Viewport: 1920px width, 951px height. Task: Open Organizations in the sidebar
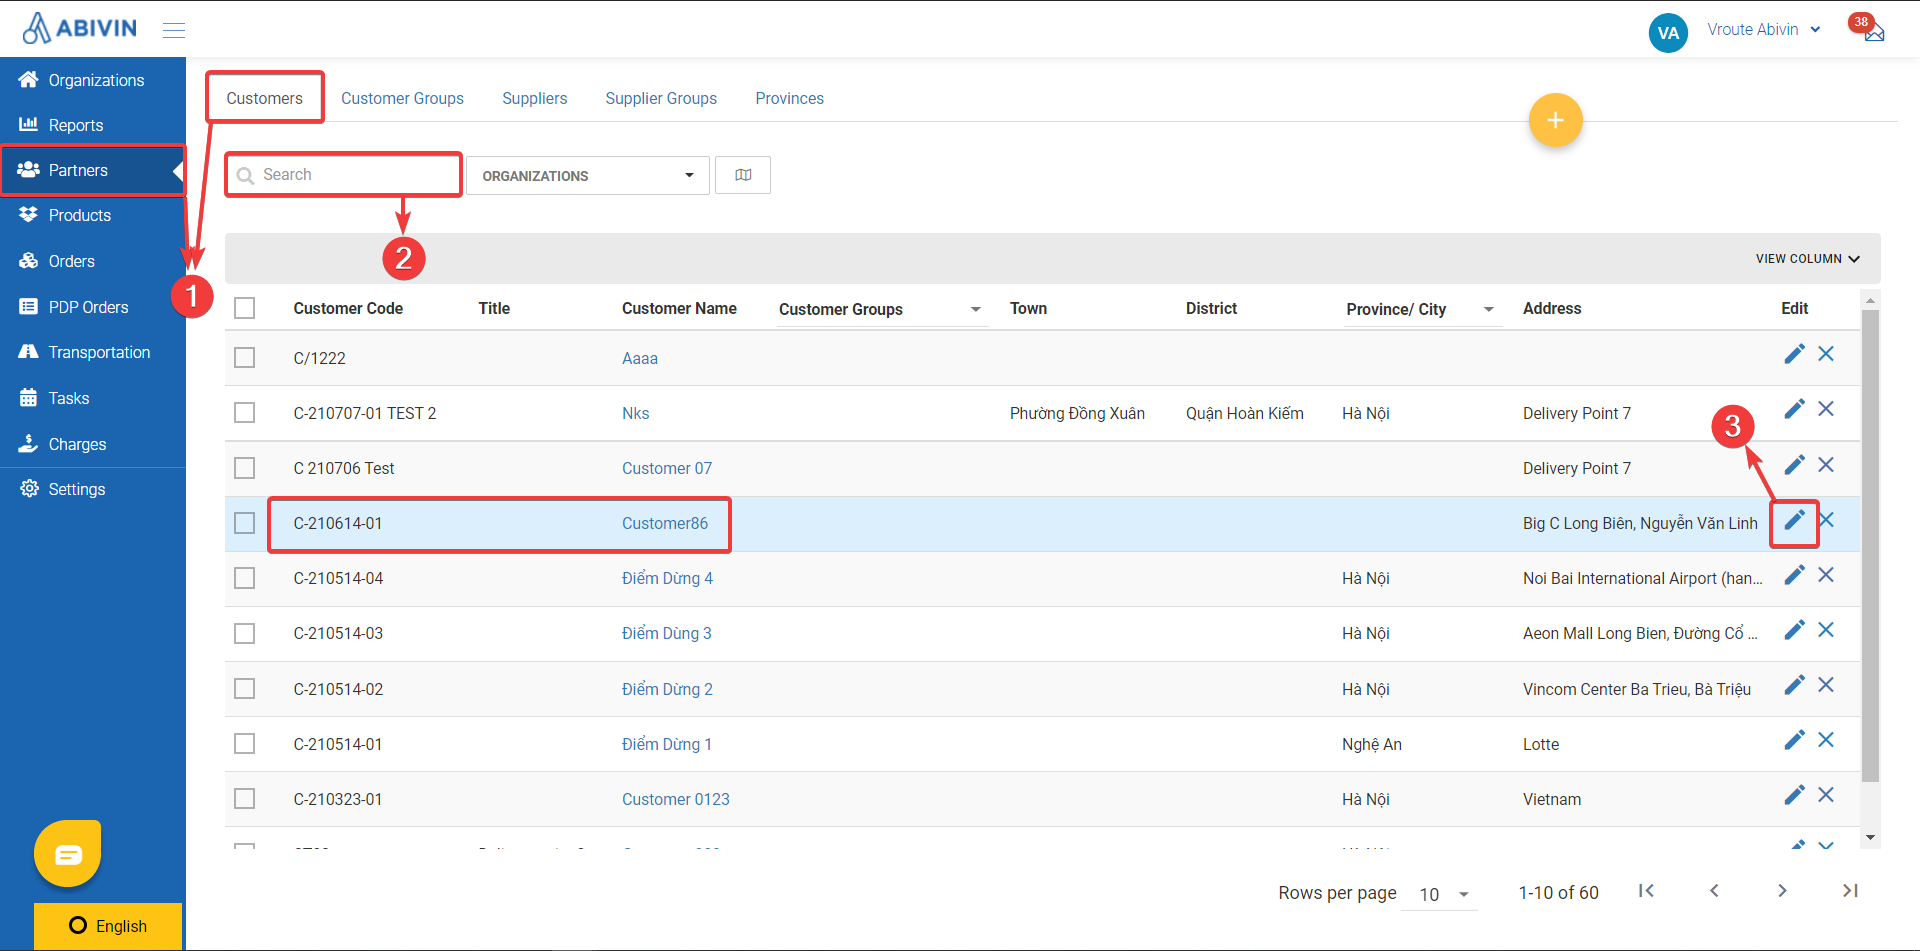(93, 80)
